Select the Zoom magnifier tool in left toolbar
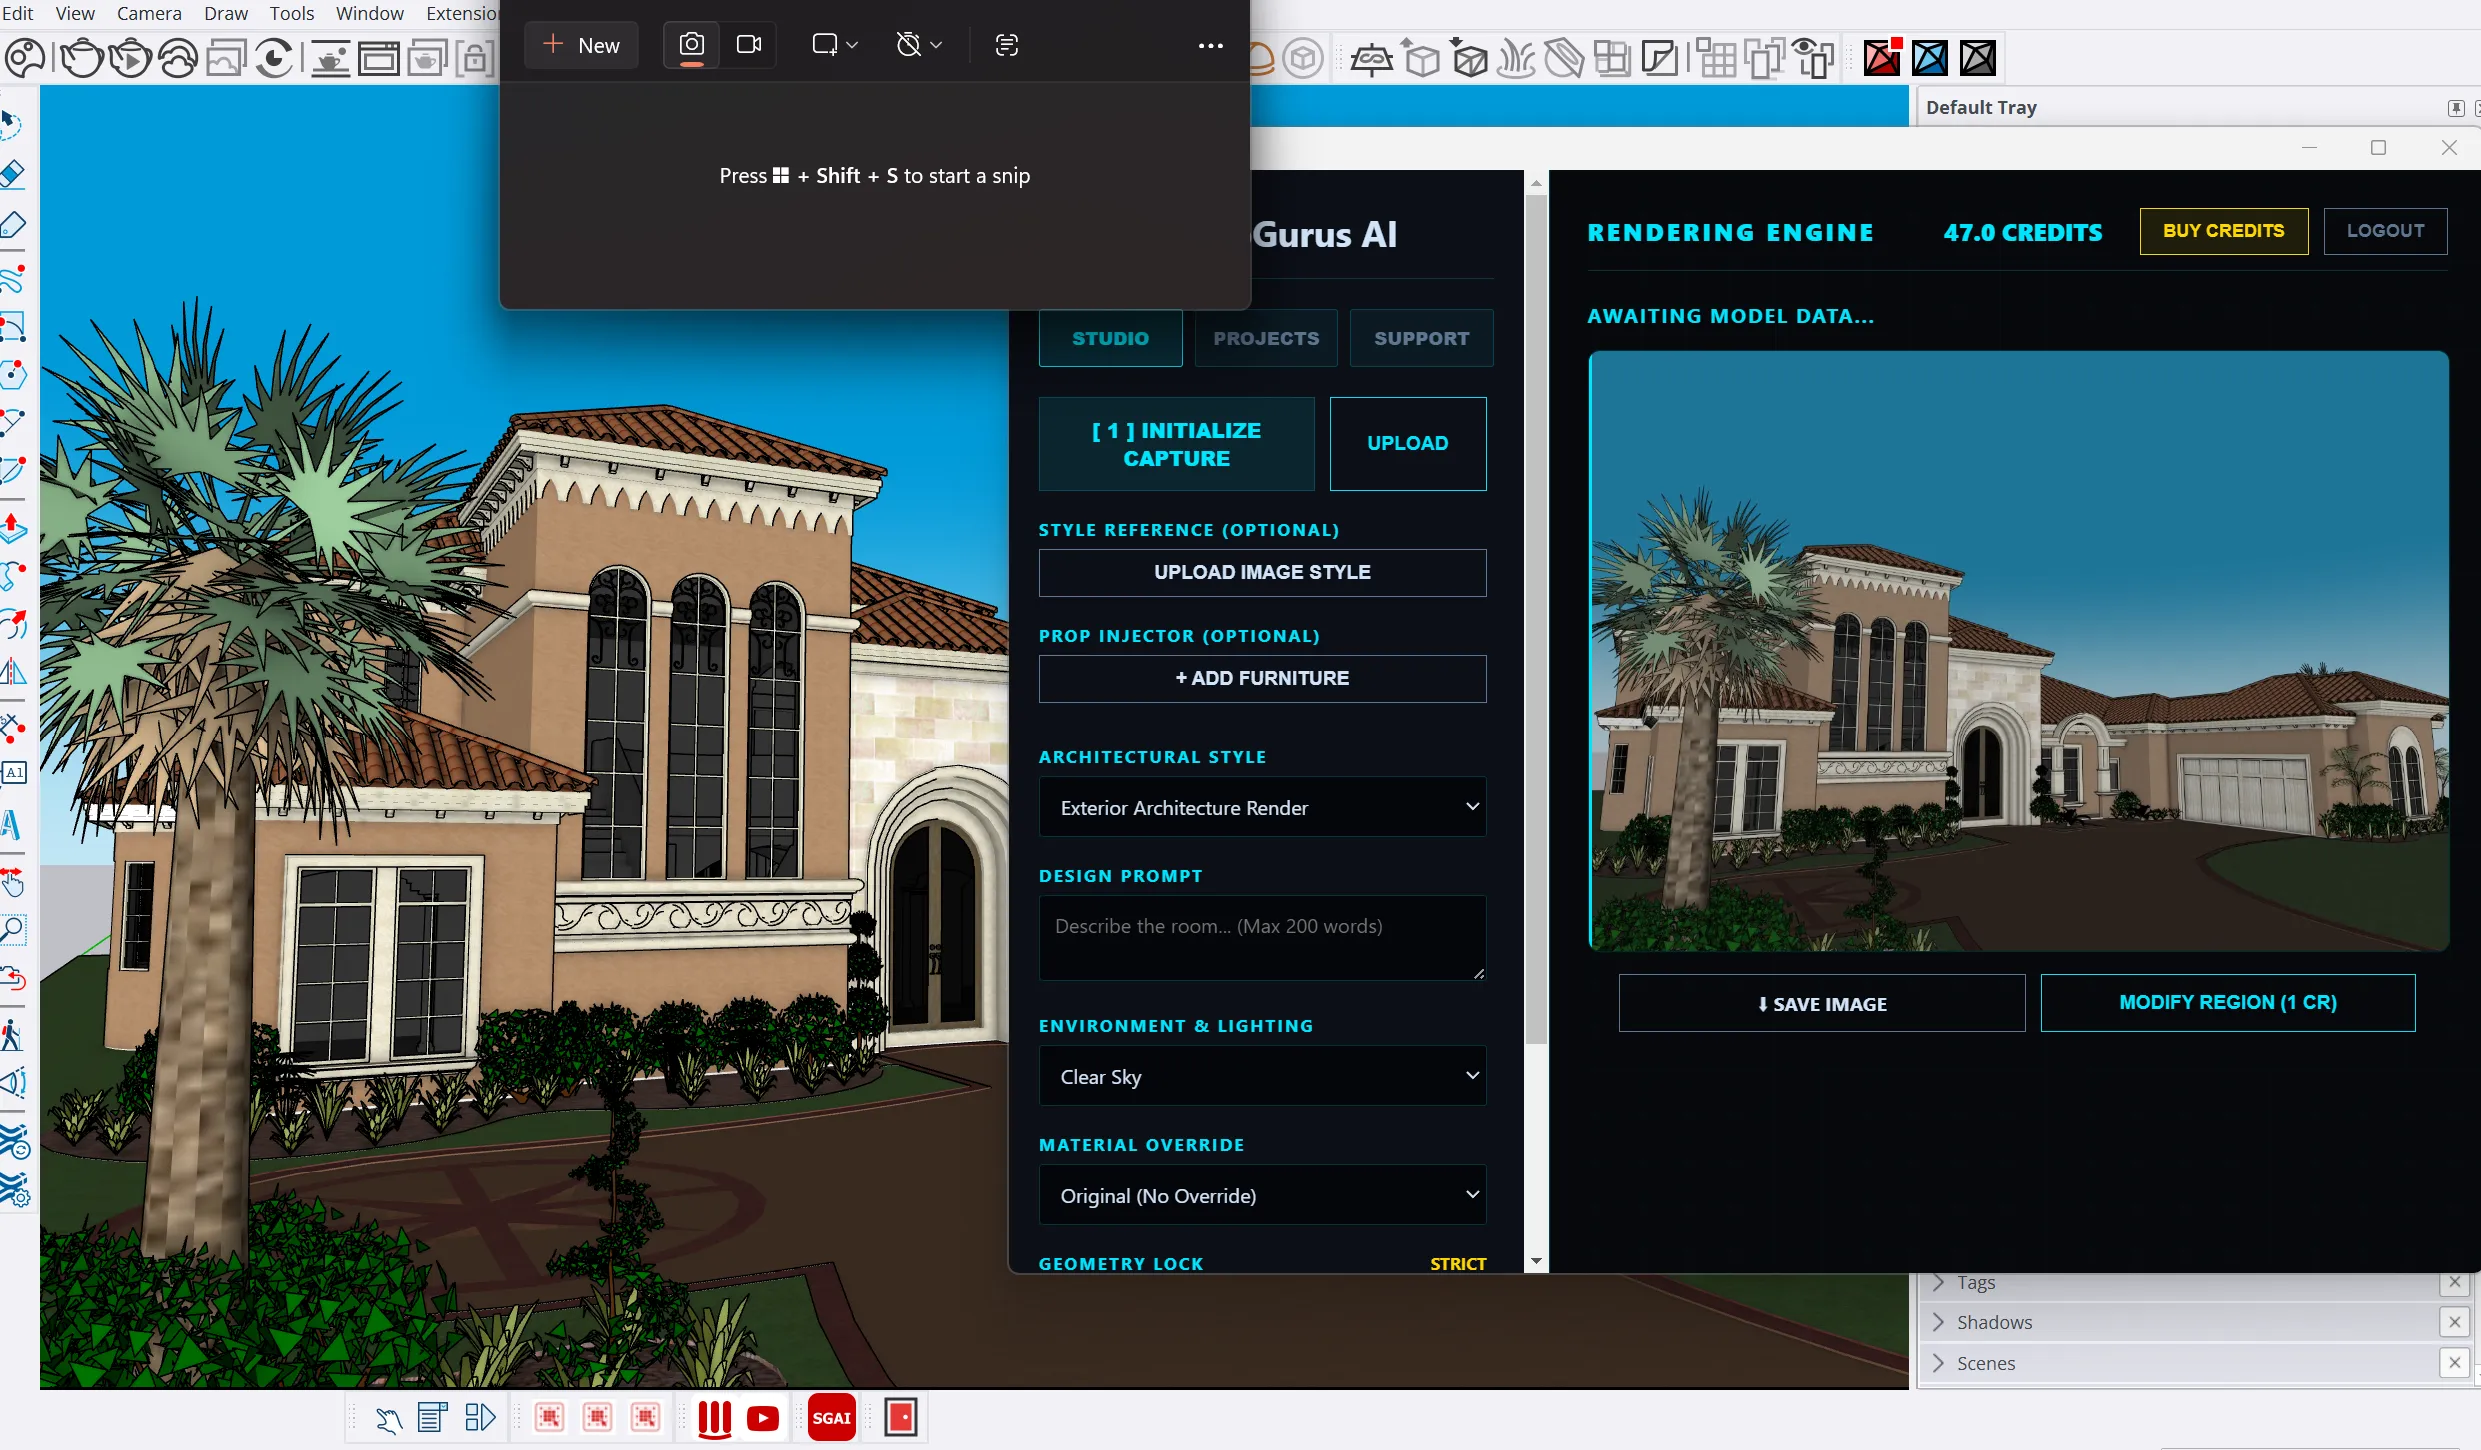2481x1450 pixels. [x=13, y=930]
